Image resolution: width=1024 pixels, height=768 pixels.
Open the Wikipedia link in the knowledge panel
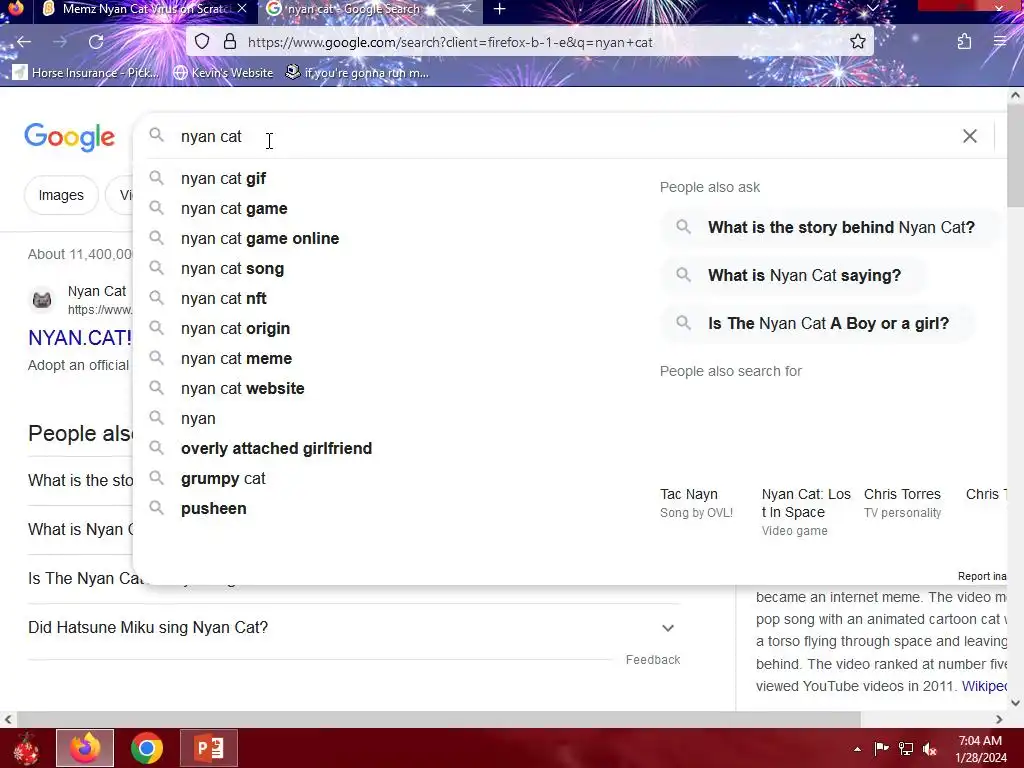pyautogui.click(x=985, y=686)
